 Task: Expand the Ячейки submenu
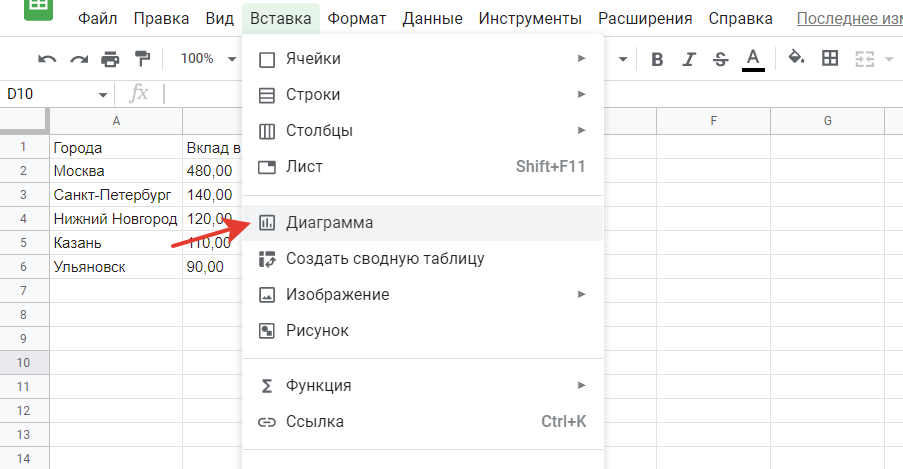tap(421, 59)
